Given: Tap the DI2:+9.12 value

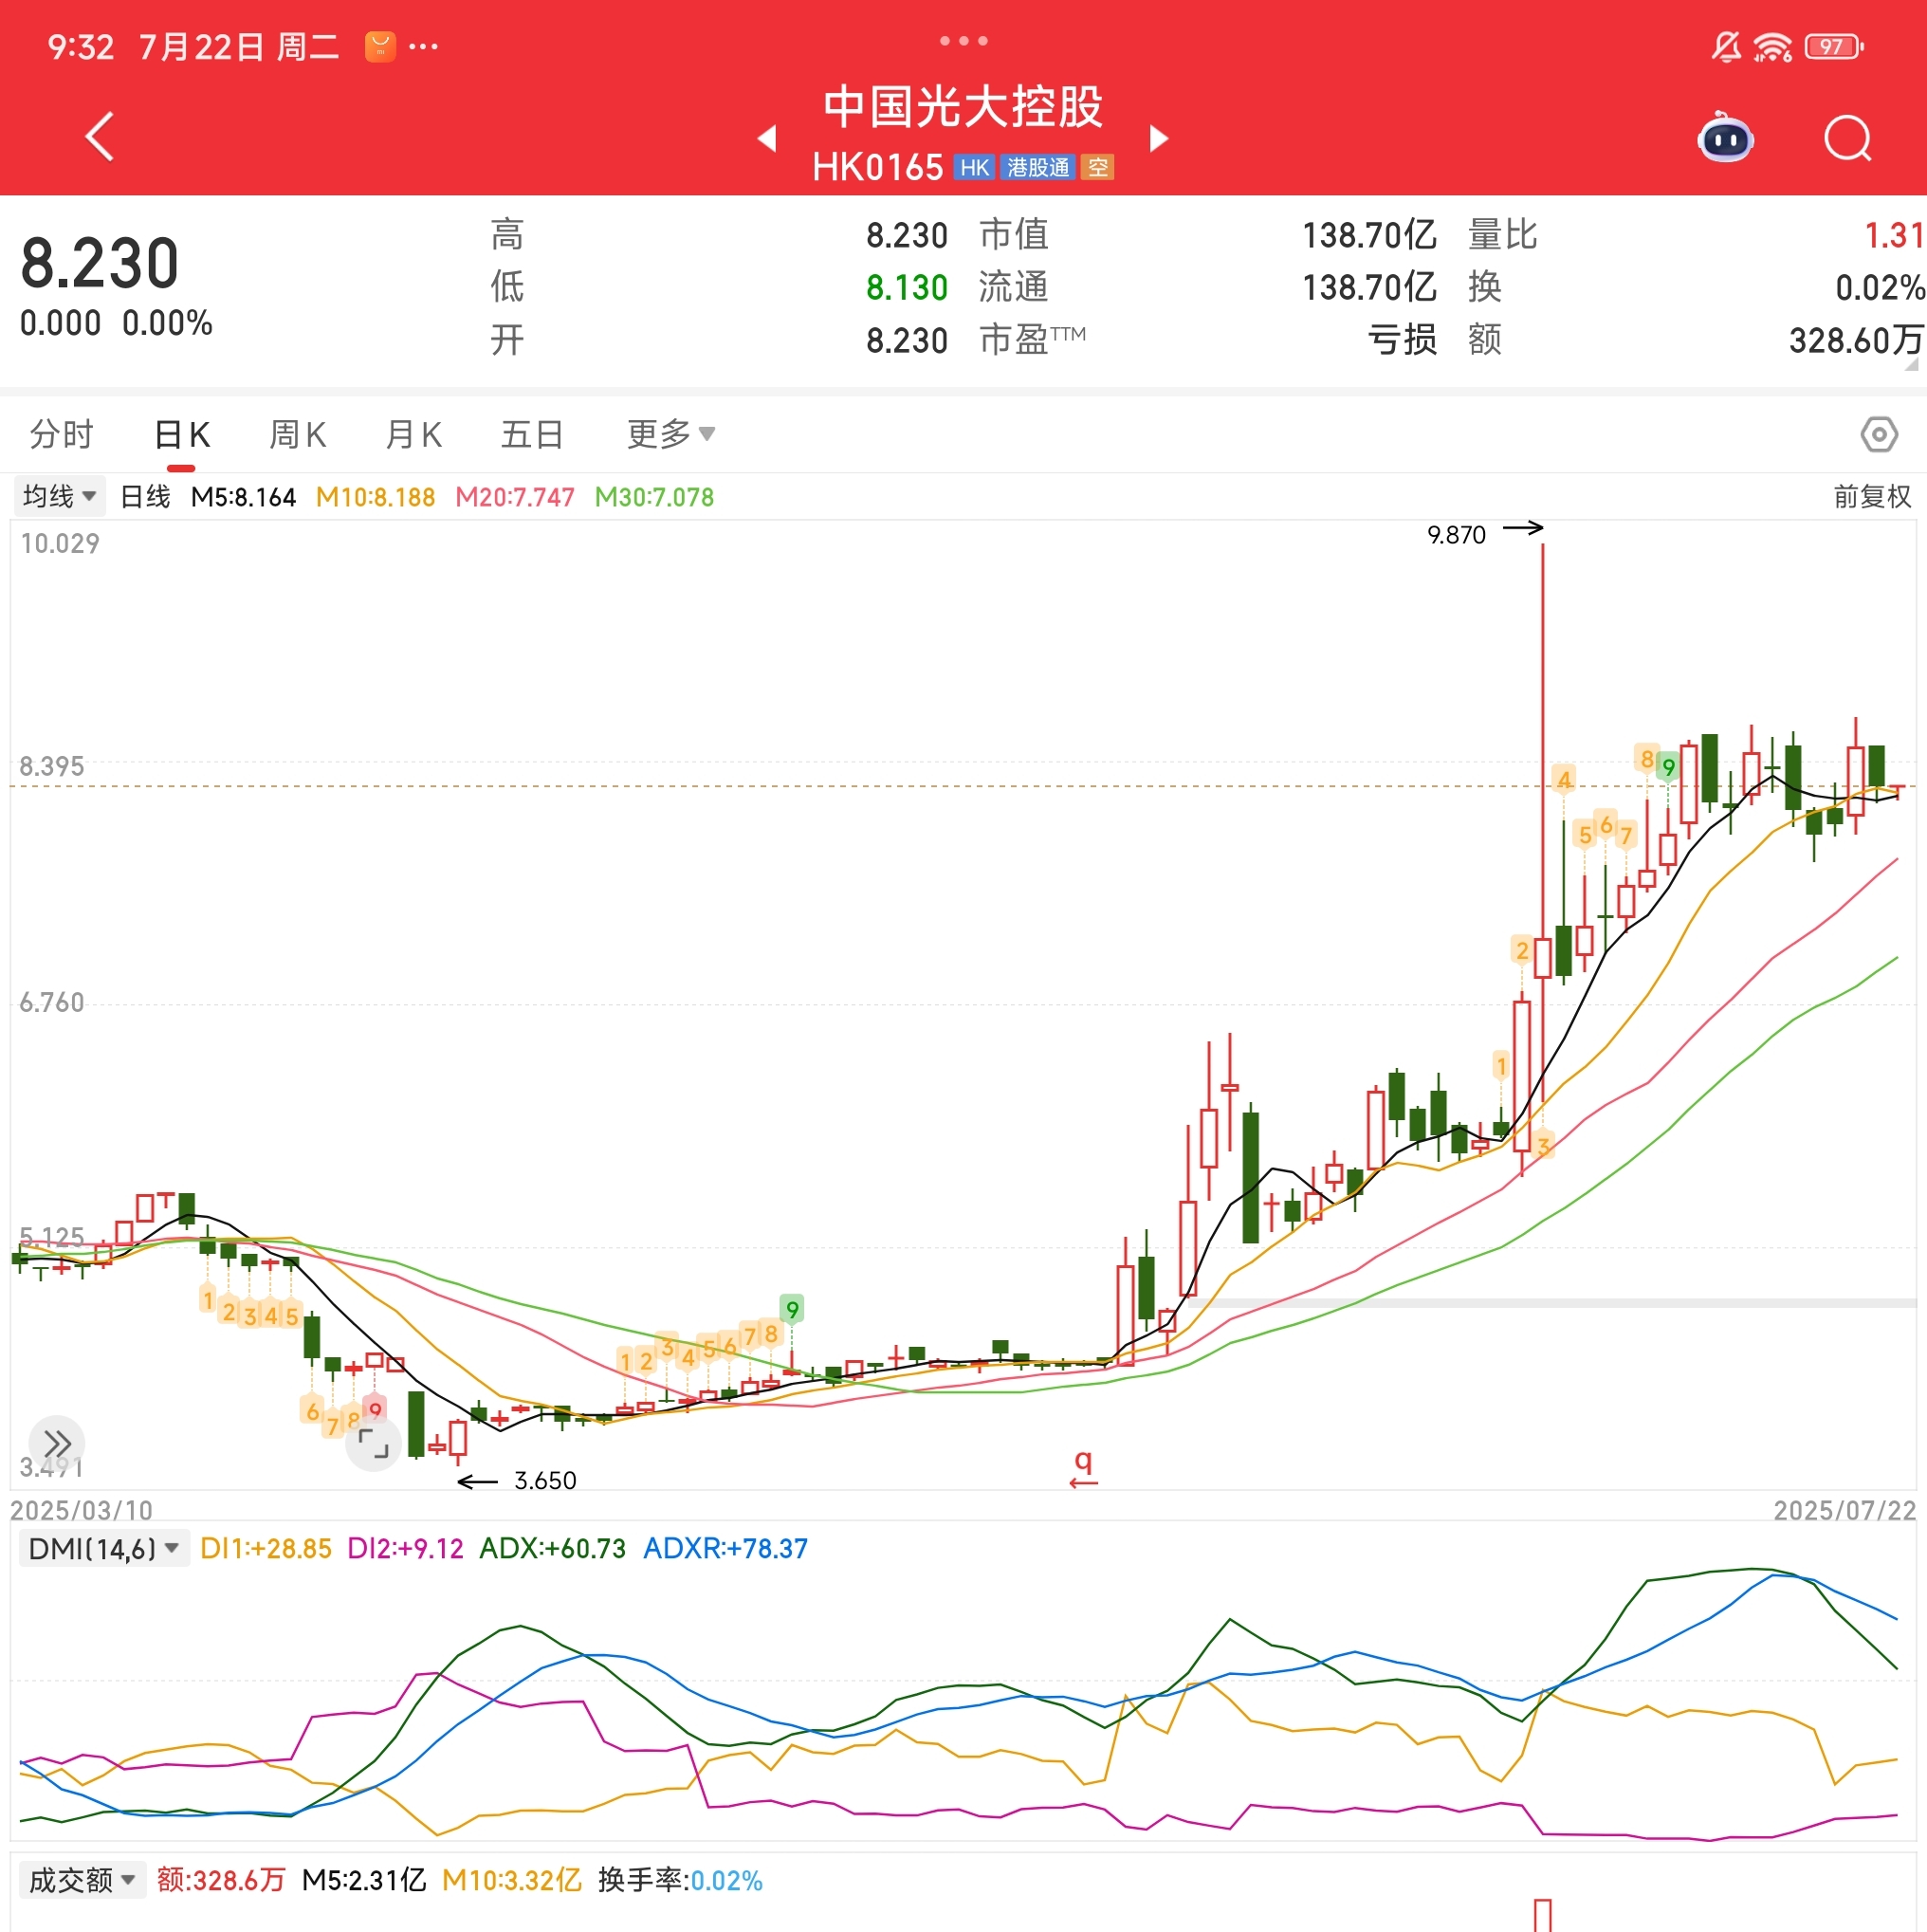Looking at the screenshot, I should click(405, 1548).
